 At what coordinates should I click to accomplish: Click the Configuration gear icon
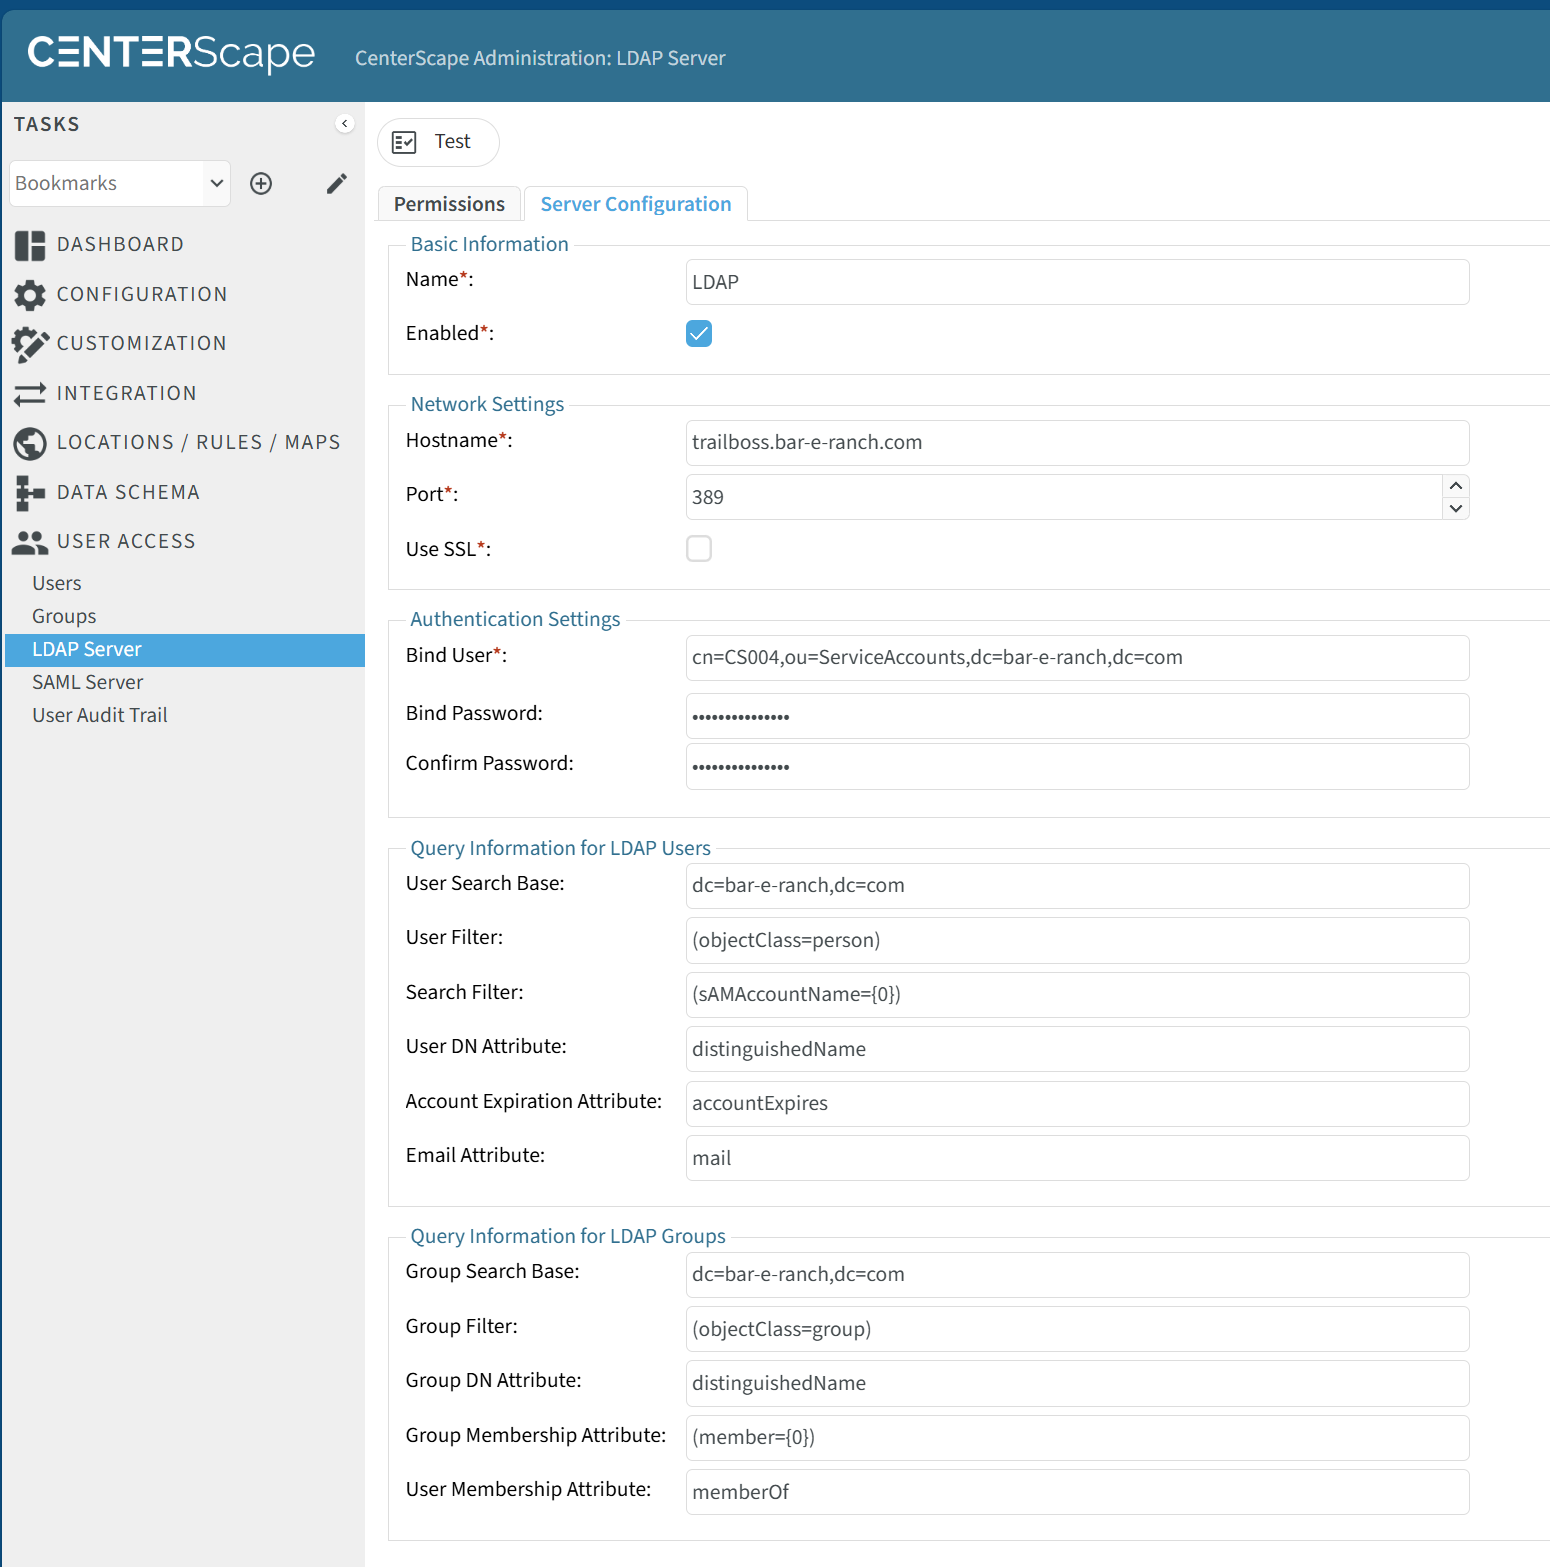[30, 295]
